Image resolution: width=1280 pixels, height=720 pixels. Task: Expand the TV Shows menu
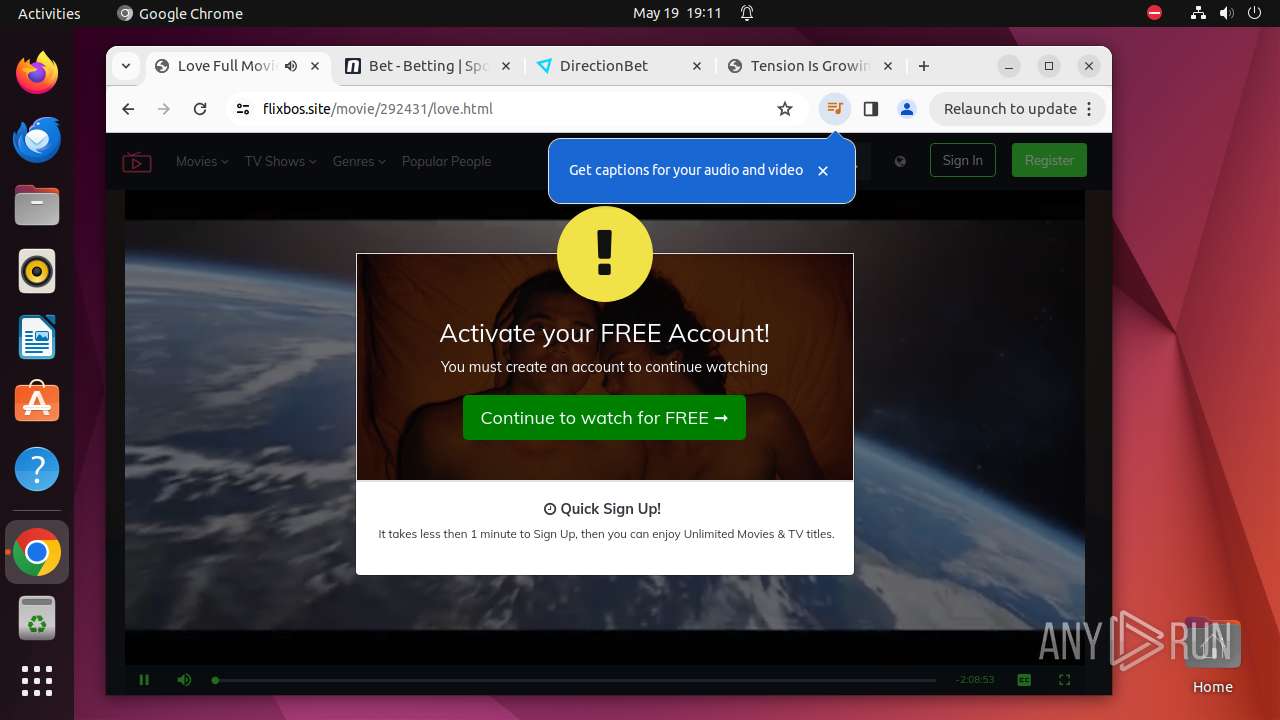280,161
